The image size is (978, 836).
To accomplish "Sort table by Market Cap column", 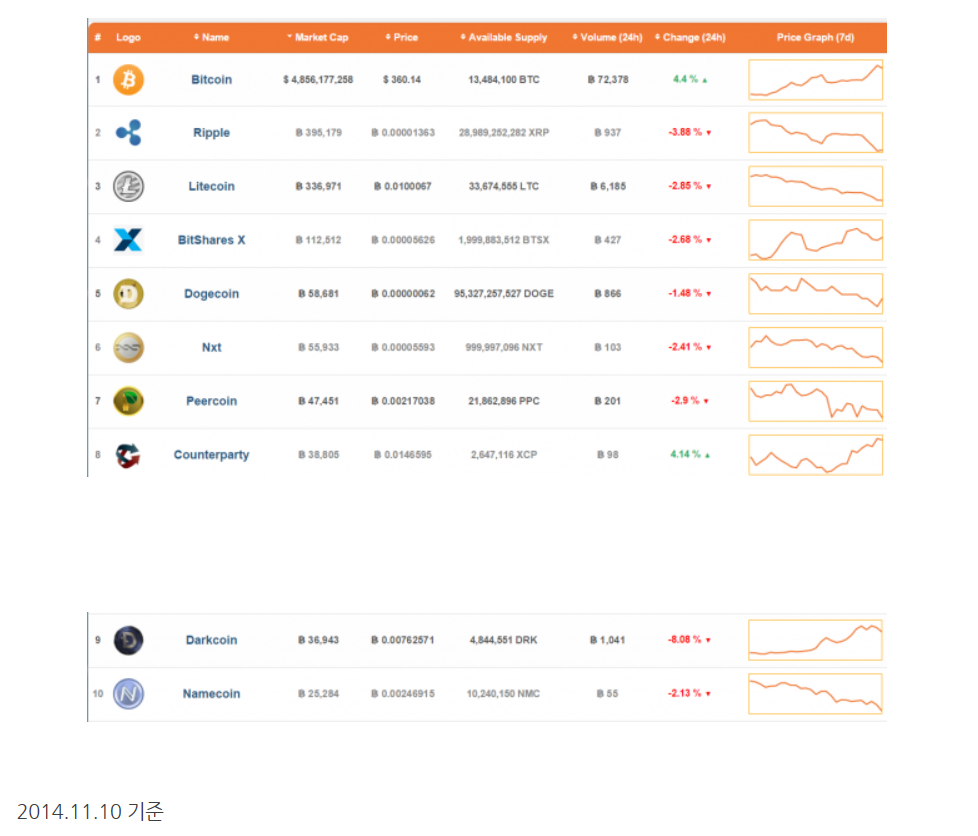I will [x=317, y=37].
